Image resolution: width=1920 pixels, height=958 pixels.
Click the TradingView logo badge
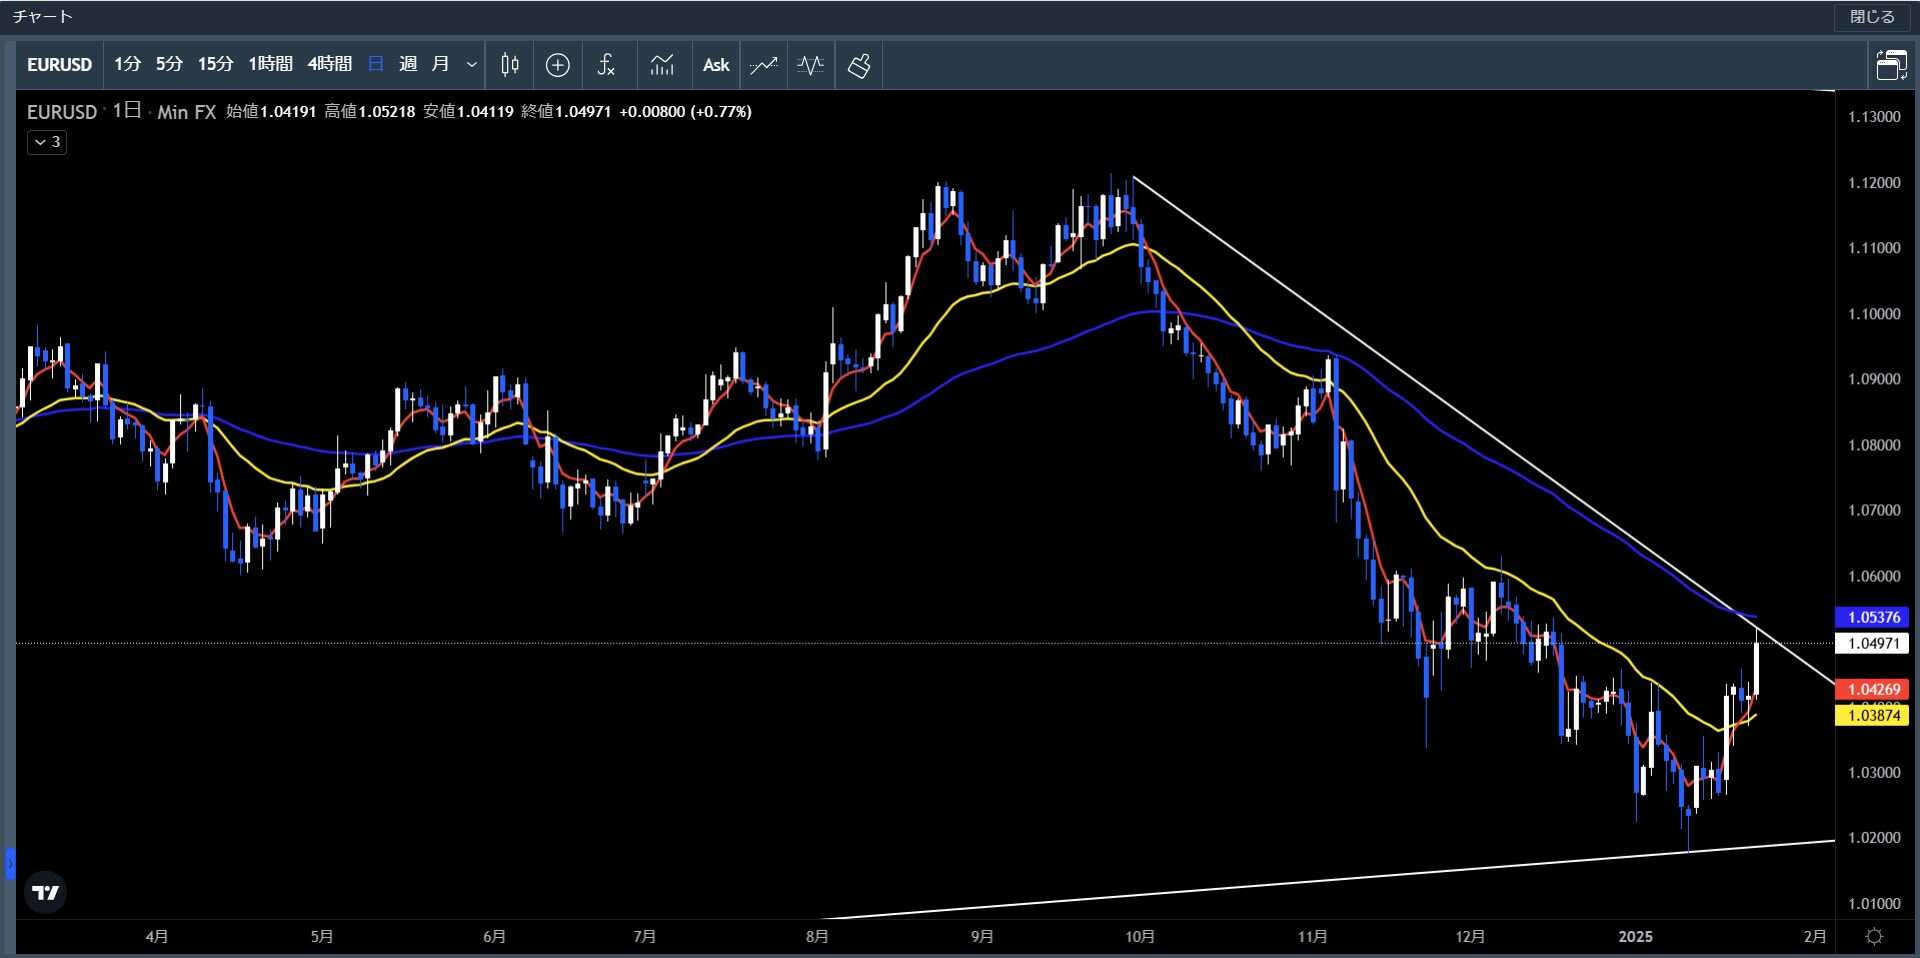(x=45, y=892)
